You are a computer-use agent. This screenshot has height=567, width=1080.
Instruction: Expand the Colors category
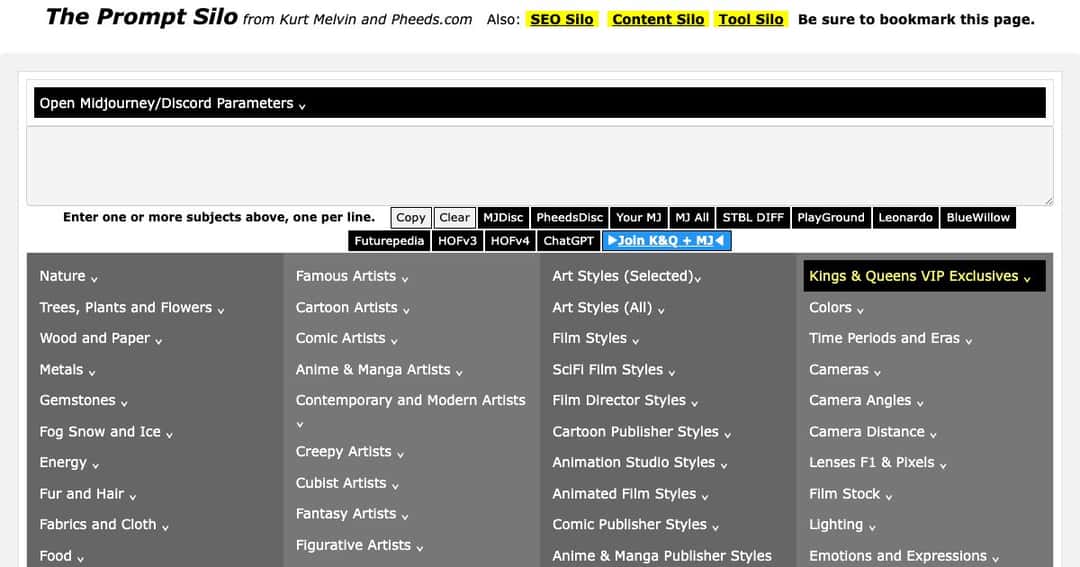(836, 307)
